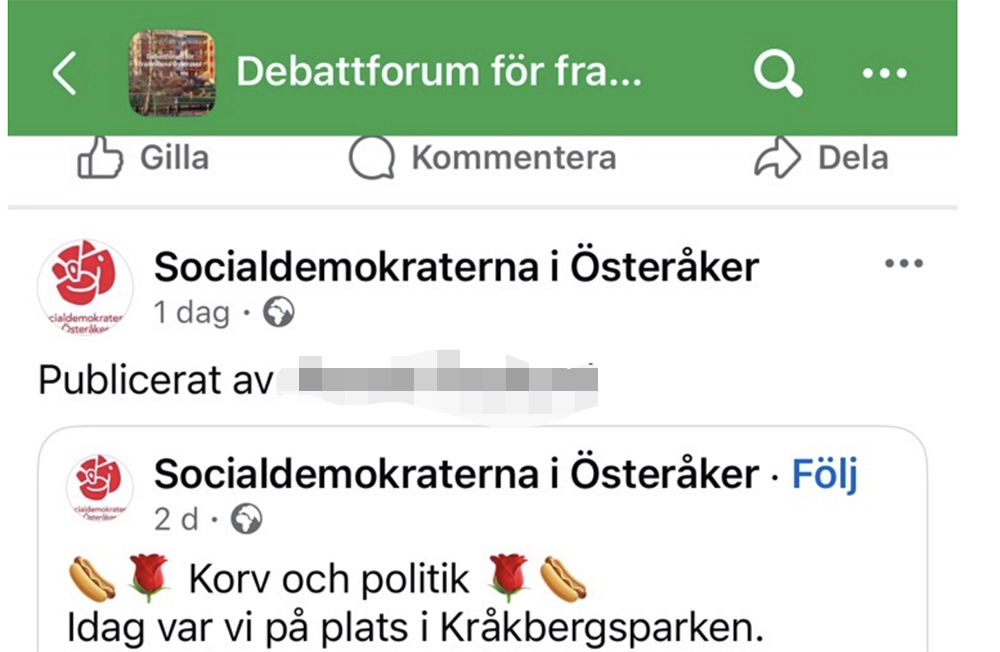This screenshot has width=1000, height=652.
Task: Show privacy via globe icon beside 1 dag
Action: (x=279, y=313)
